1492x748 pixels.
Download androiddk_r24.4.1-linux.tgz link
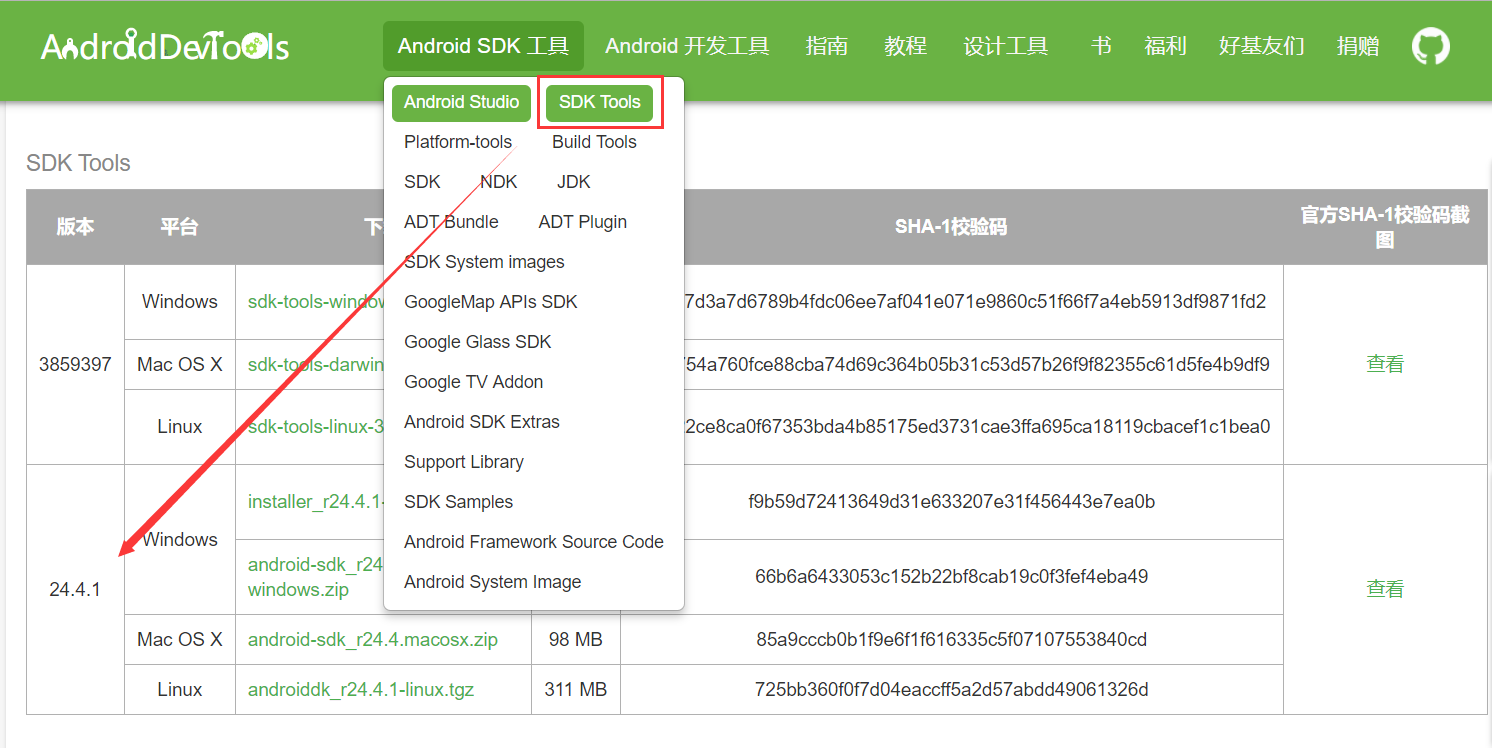[361, 690]
